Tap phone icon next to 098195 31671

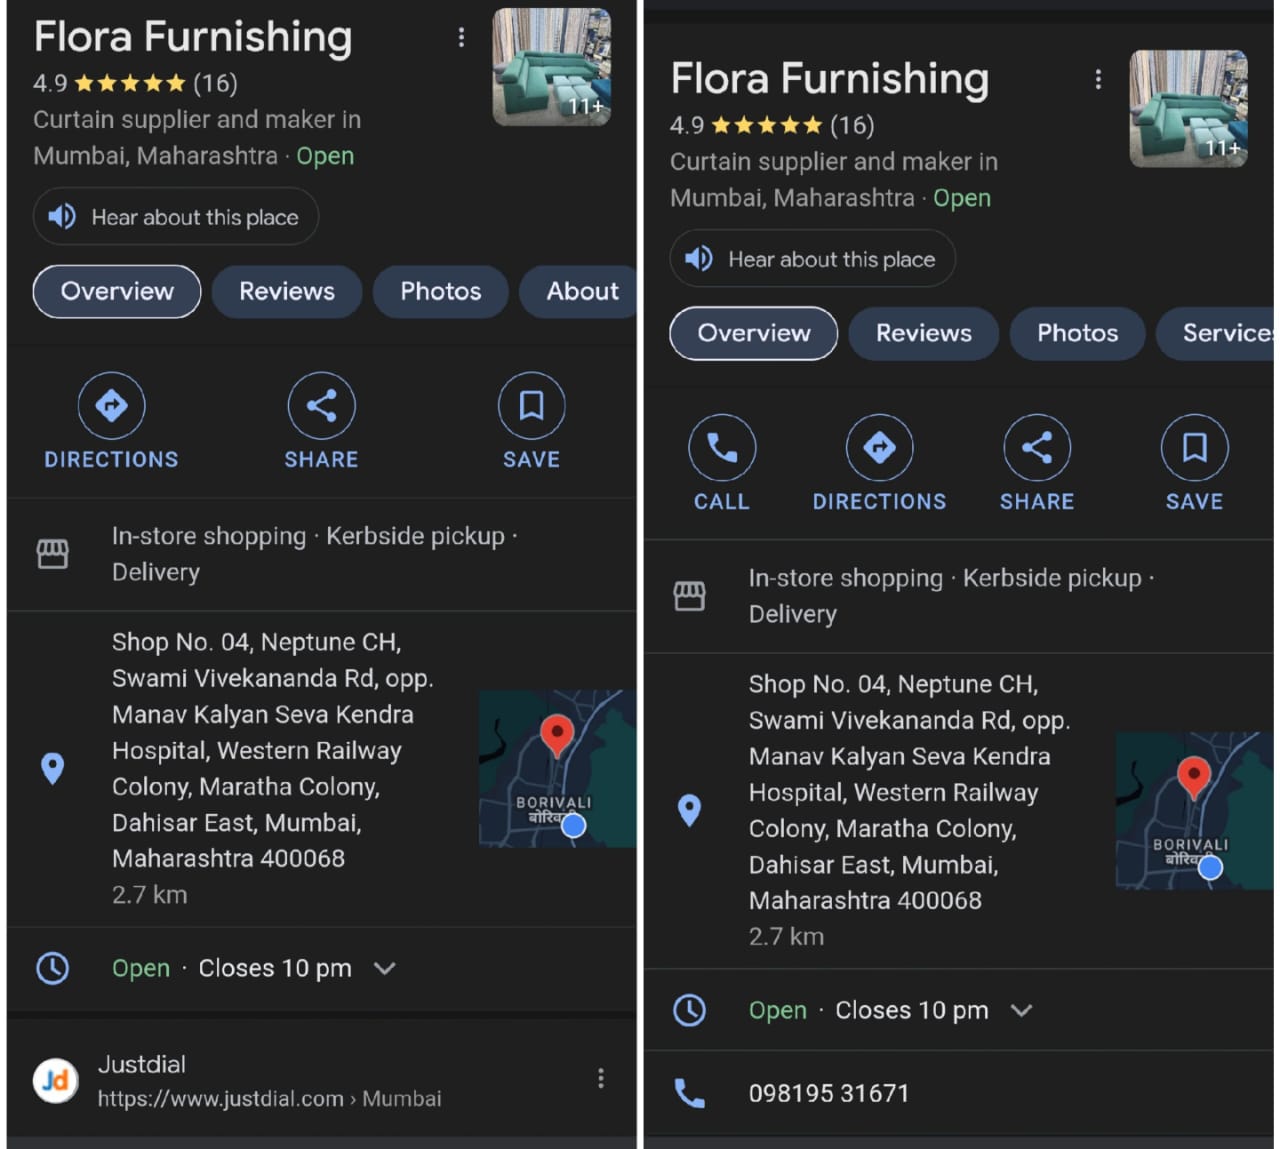(x=689, y=1093)
